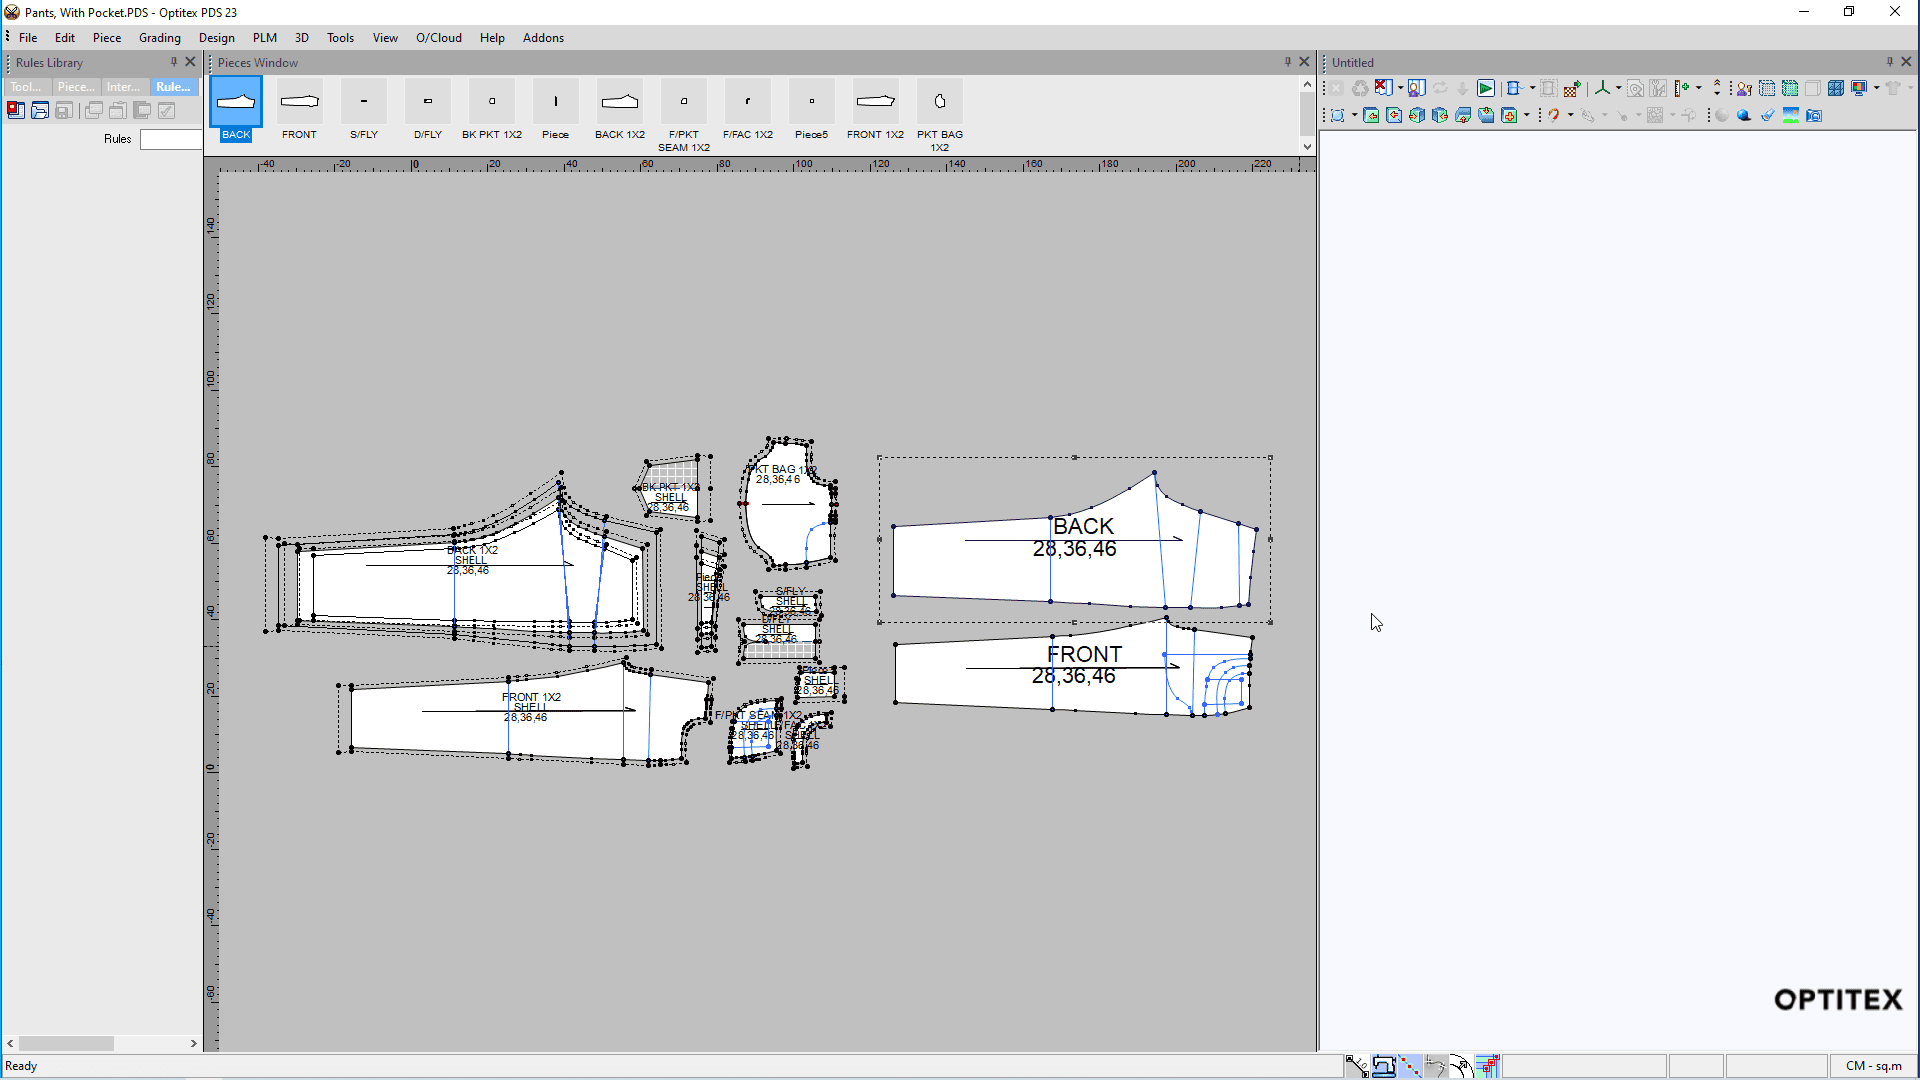
Task: Open the Grading menu
Action: pyautogui.click(x=159, y=37)
